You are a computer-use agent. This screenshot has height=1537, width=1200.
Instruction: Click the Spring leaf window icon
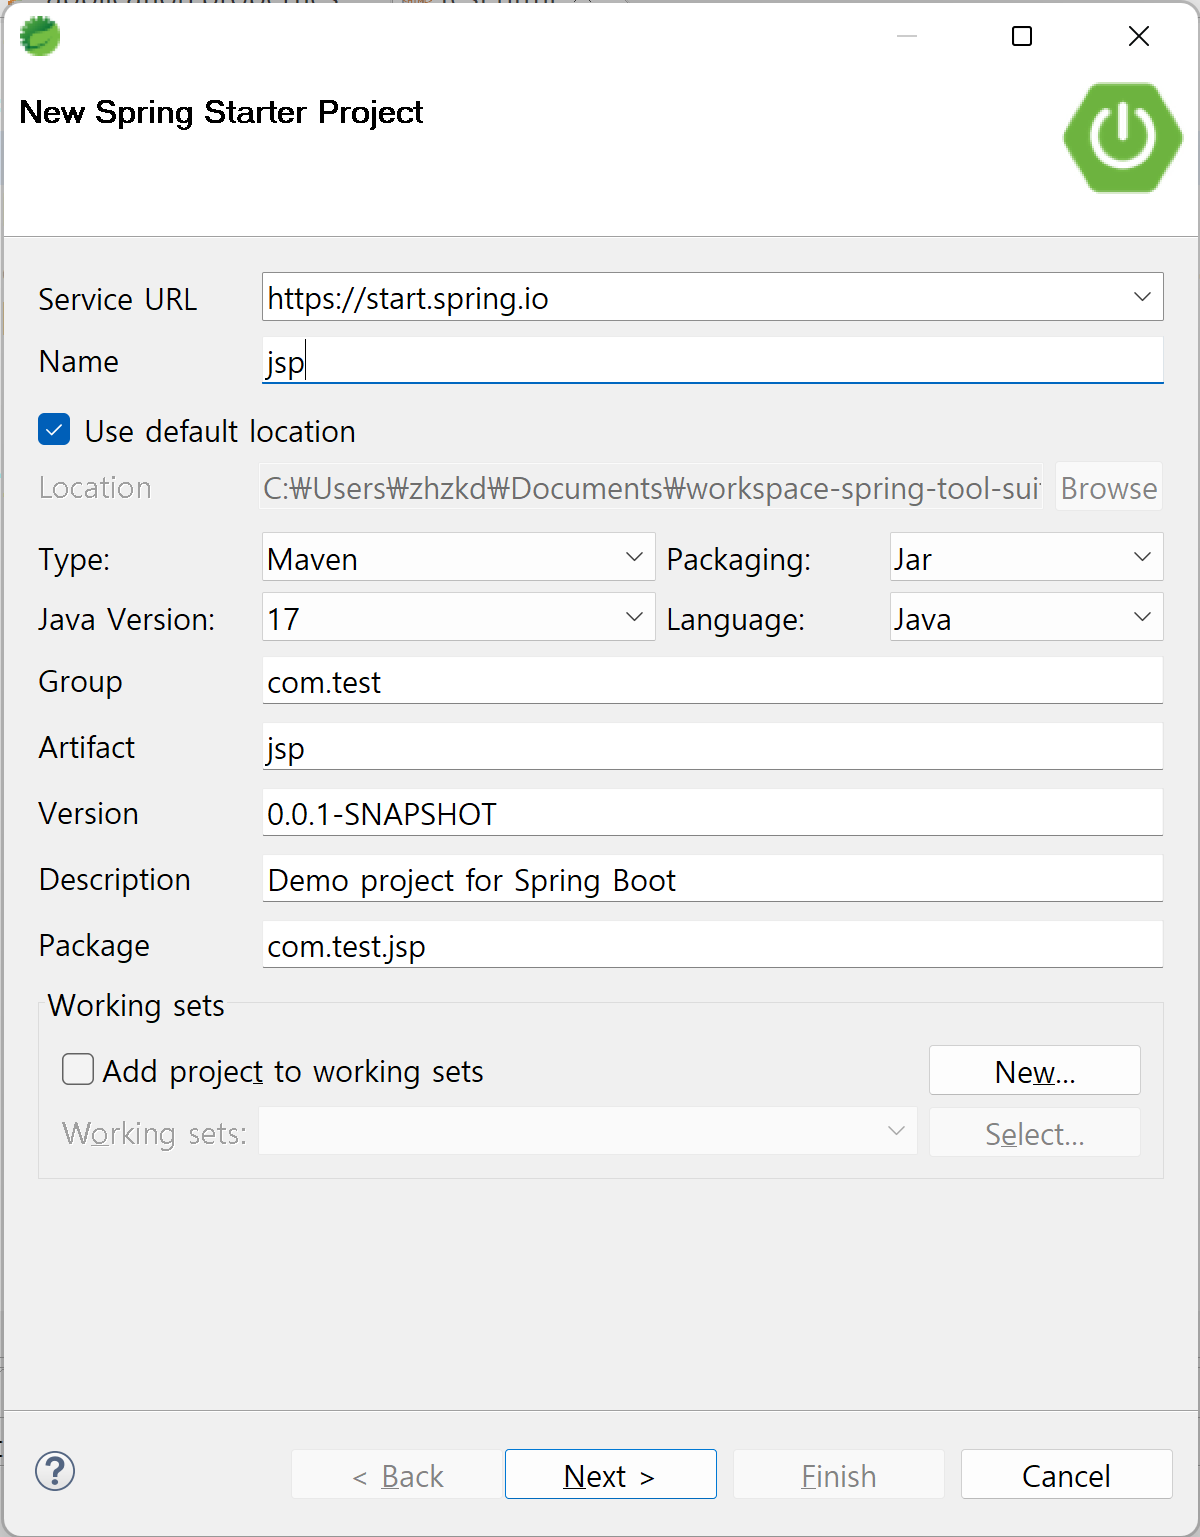[x=40, y=37]
